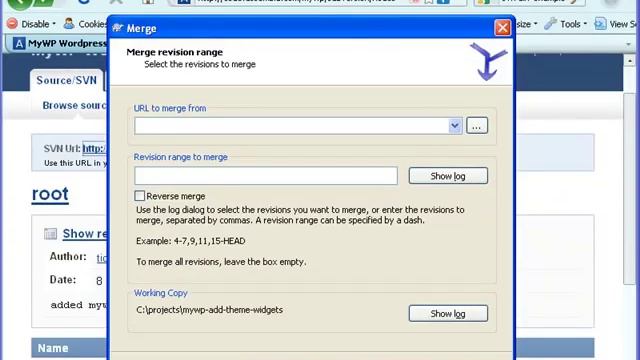Screen dimensions: 640x360
Task: Click the tab list dropdown arrow
Action: [628, 44]
